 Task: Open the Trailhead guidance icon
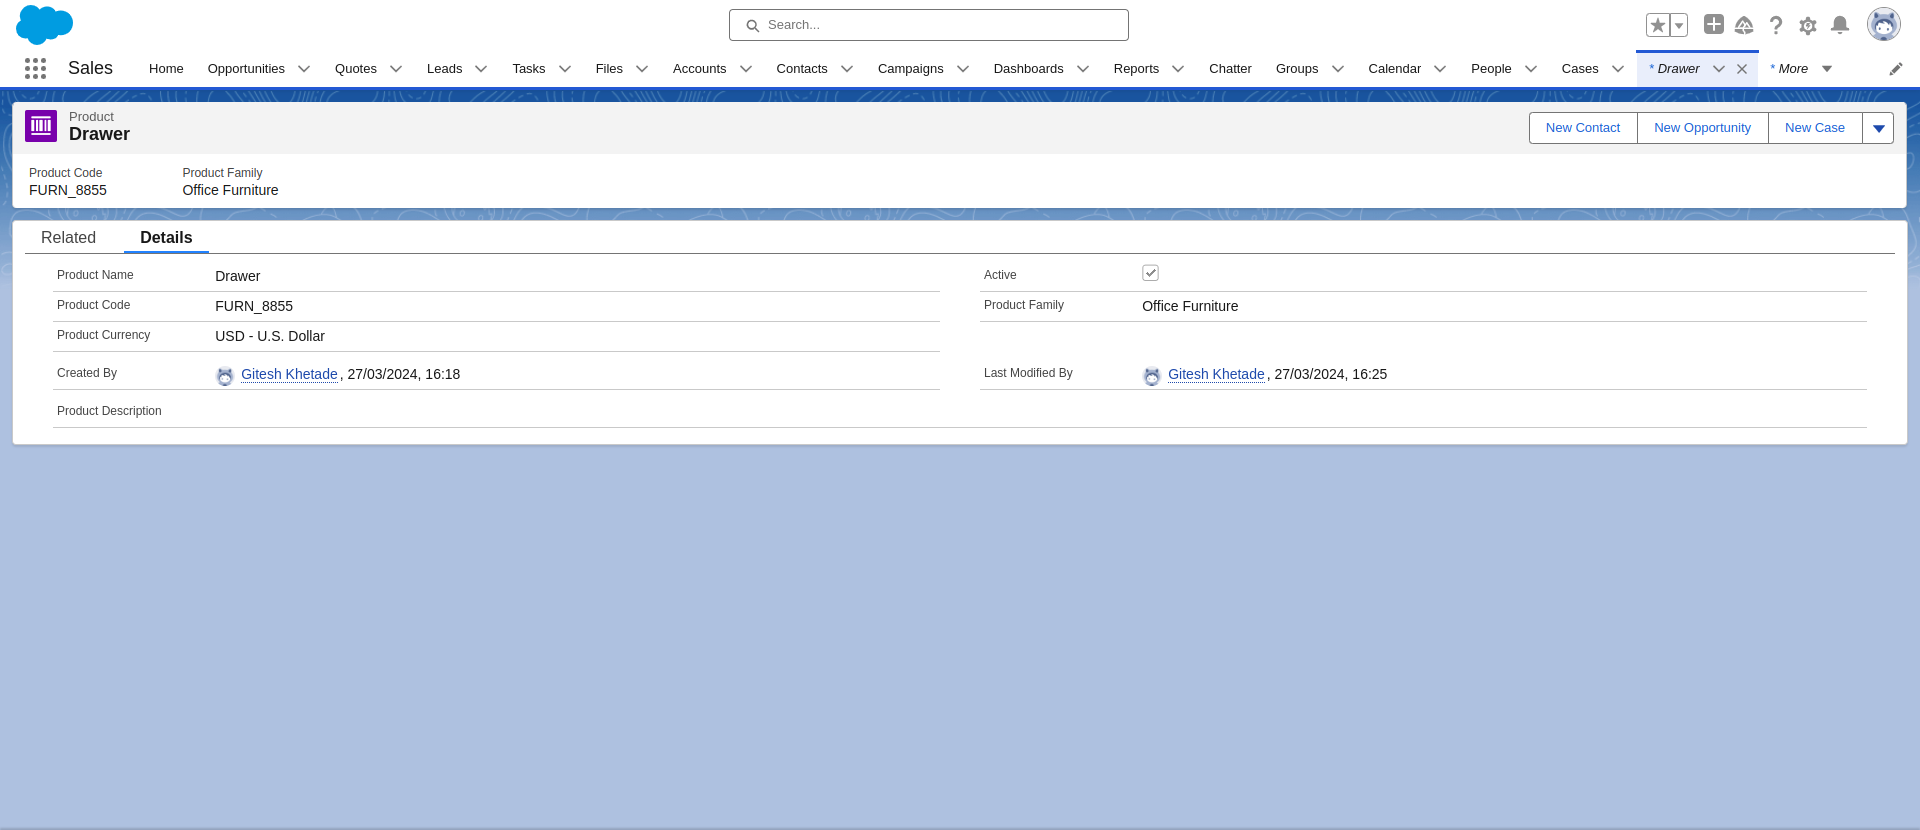1744,25
